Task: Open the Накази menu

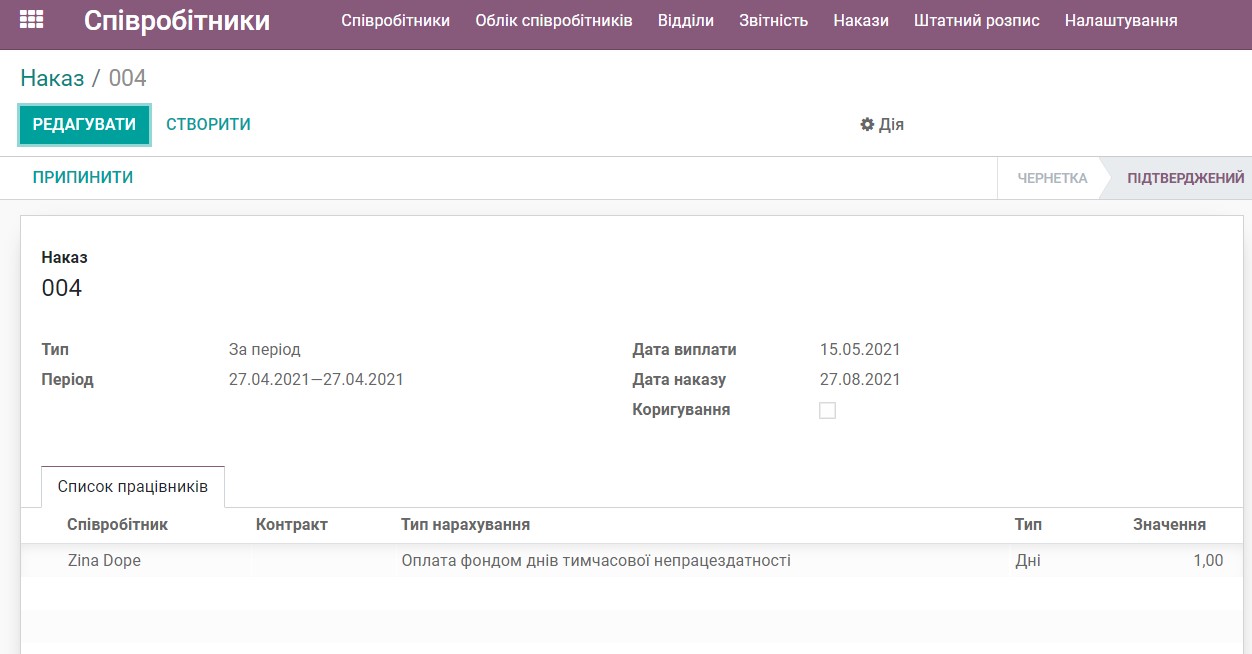Action: pyautogui.click(x=860, y=19)
